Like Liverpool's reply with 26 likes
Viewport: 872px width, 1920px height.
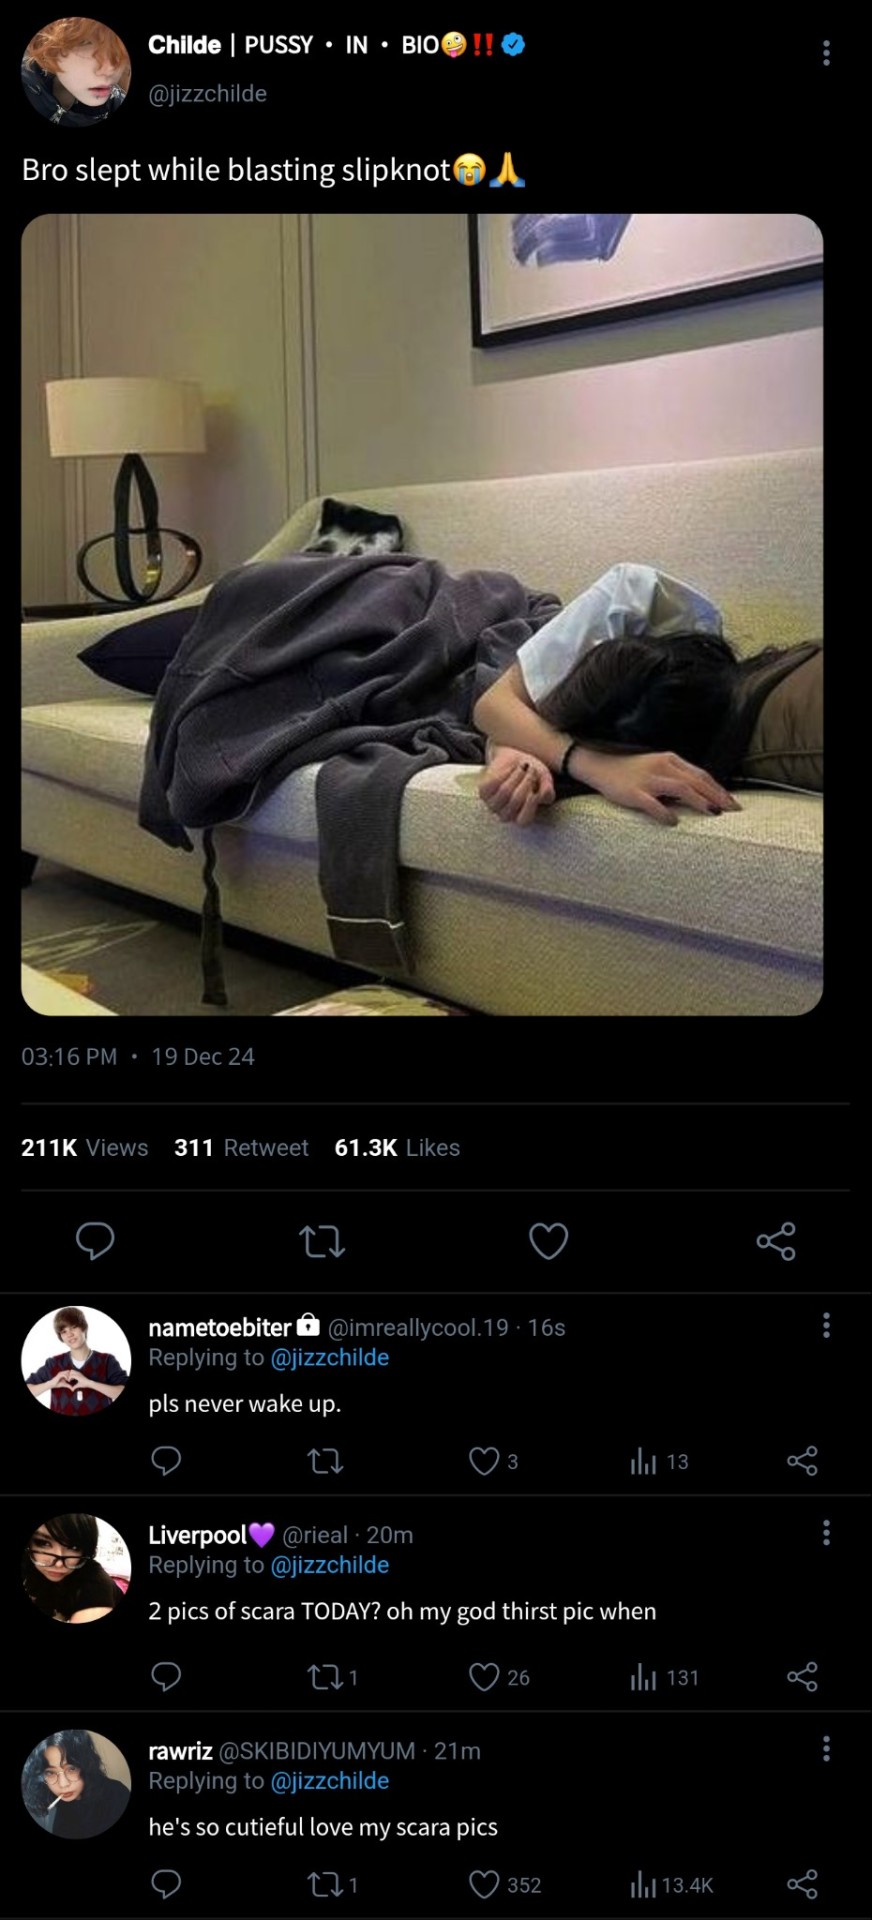[x=484, y=1677]
